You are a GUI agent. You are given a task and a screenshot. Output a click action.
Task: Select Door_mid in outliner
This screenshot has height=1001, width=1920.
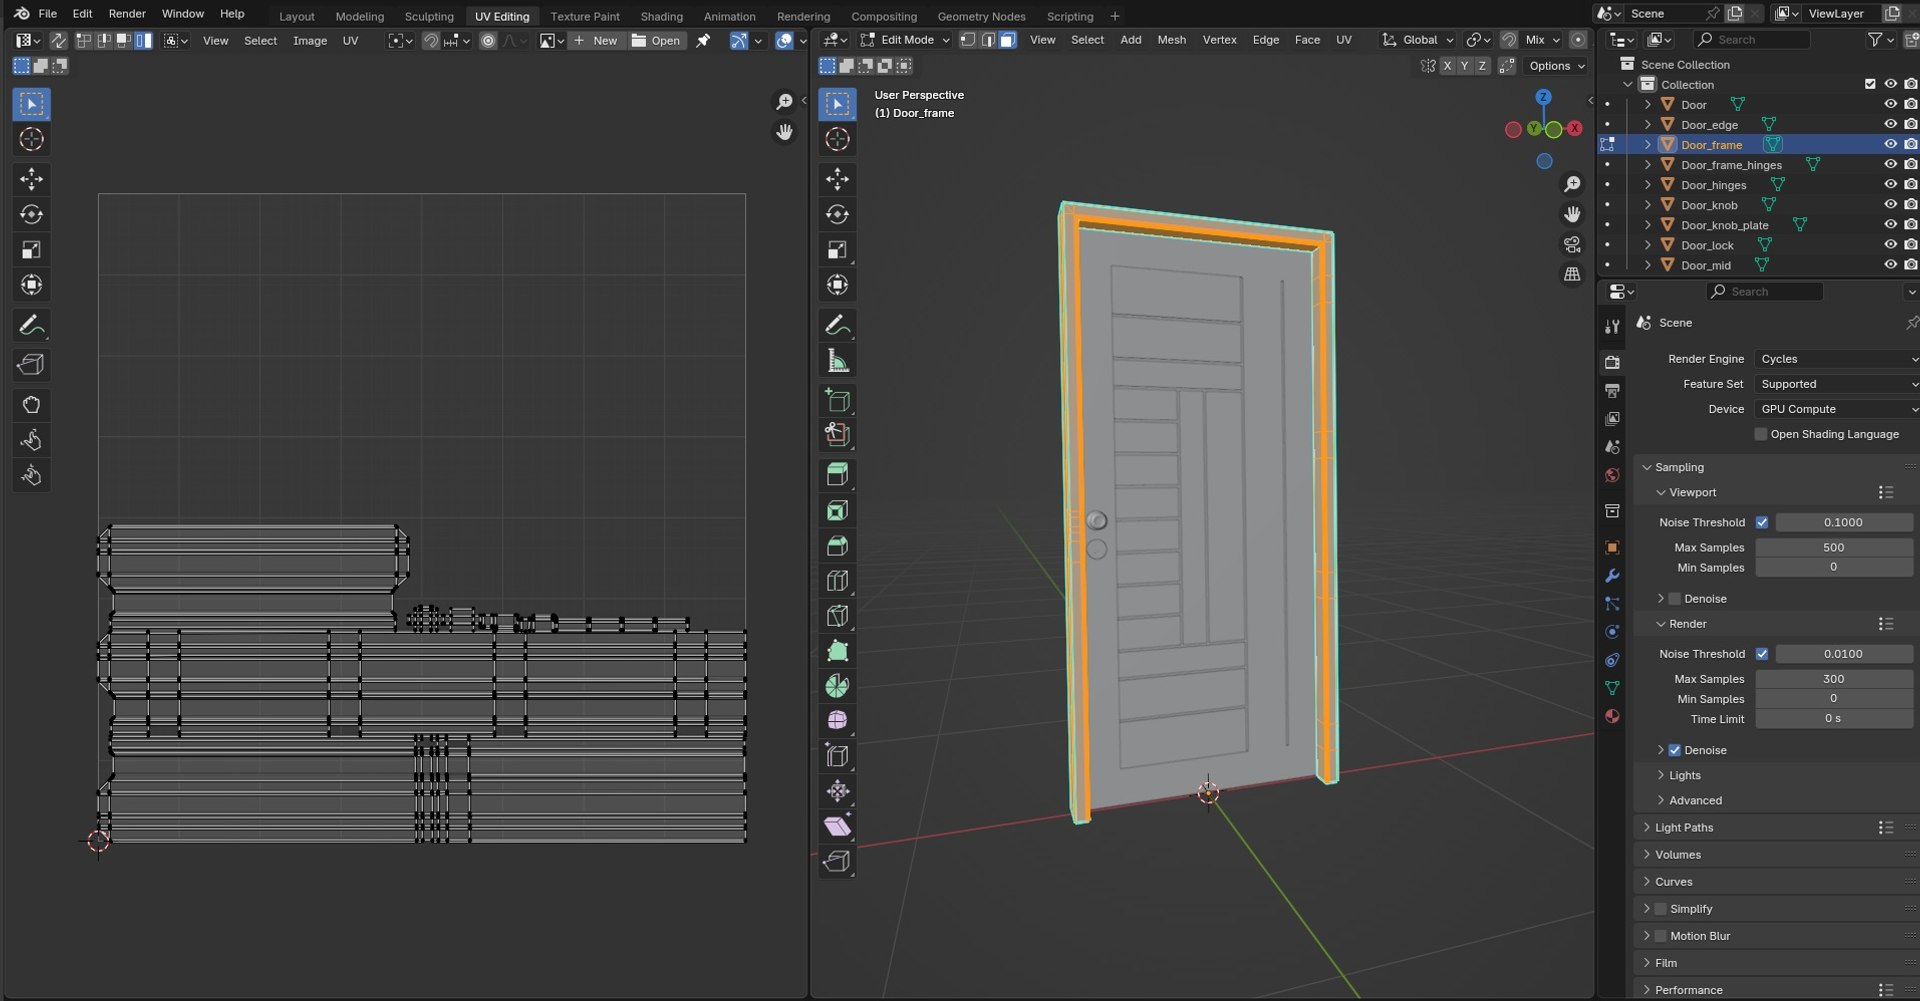click(1706, 265)
